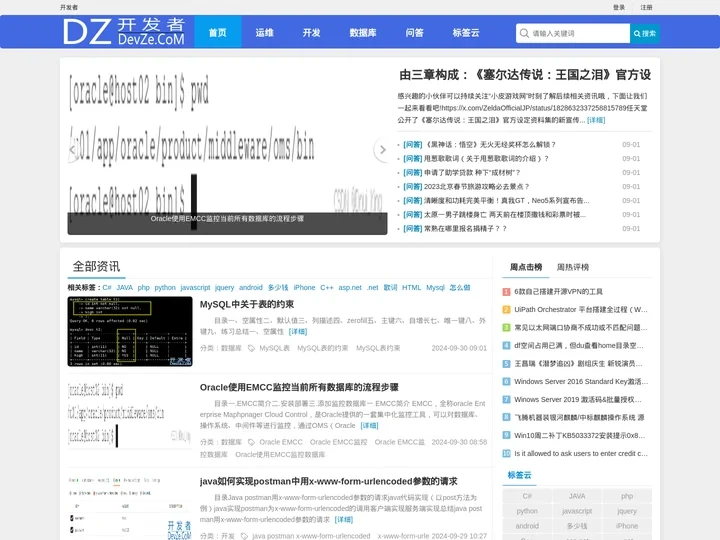Open Win10周二补丁KB5033372 entry
This screenshot has height=540, width=720.
(x=579, y=436)
